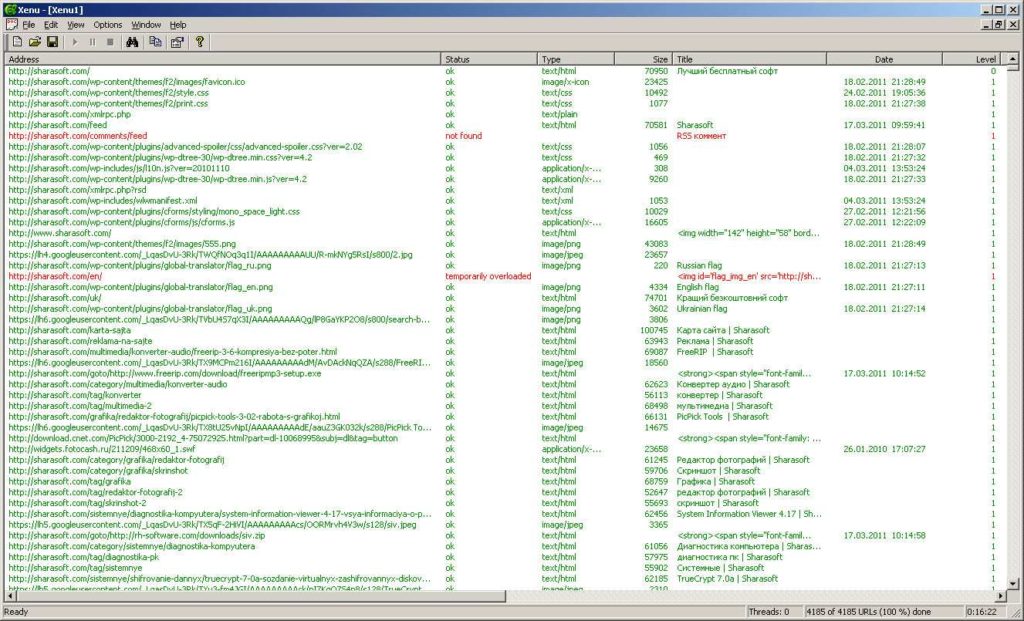
Task: Click the New document toolbar icon
Action: pyautogui.click(x=18, y=42)
